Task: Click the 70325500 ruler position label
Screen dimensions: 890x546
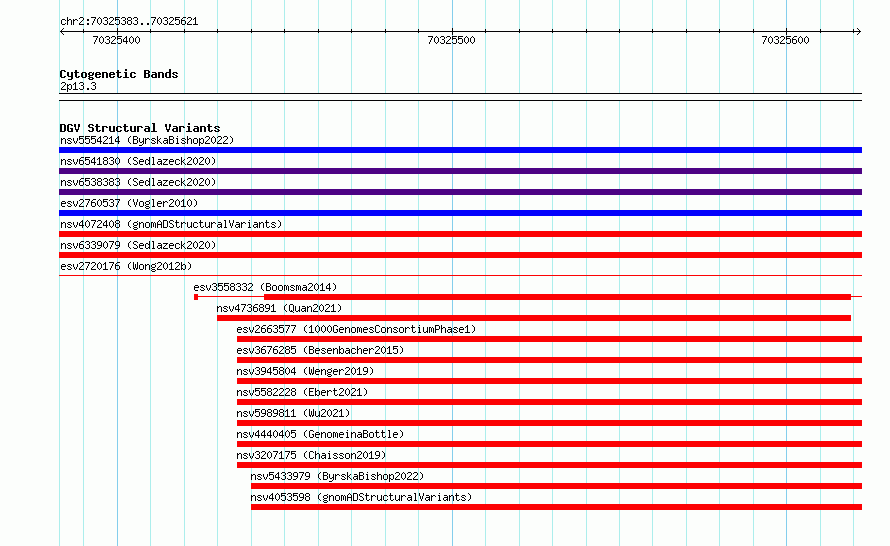Action: coord(451,40)
